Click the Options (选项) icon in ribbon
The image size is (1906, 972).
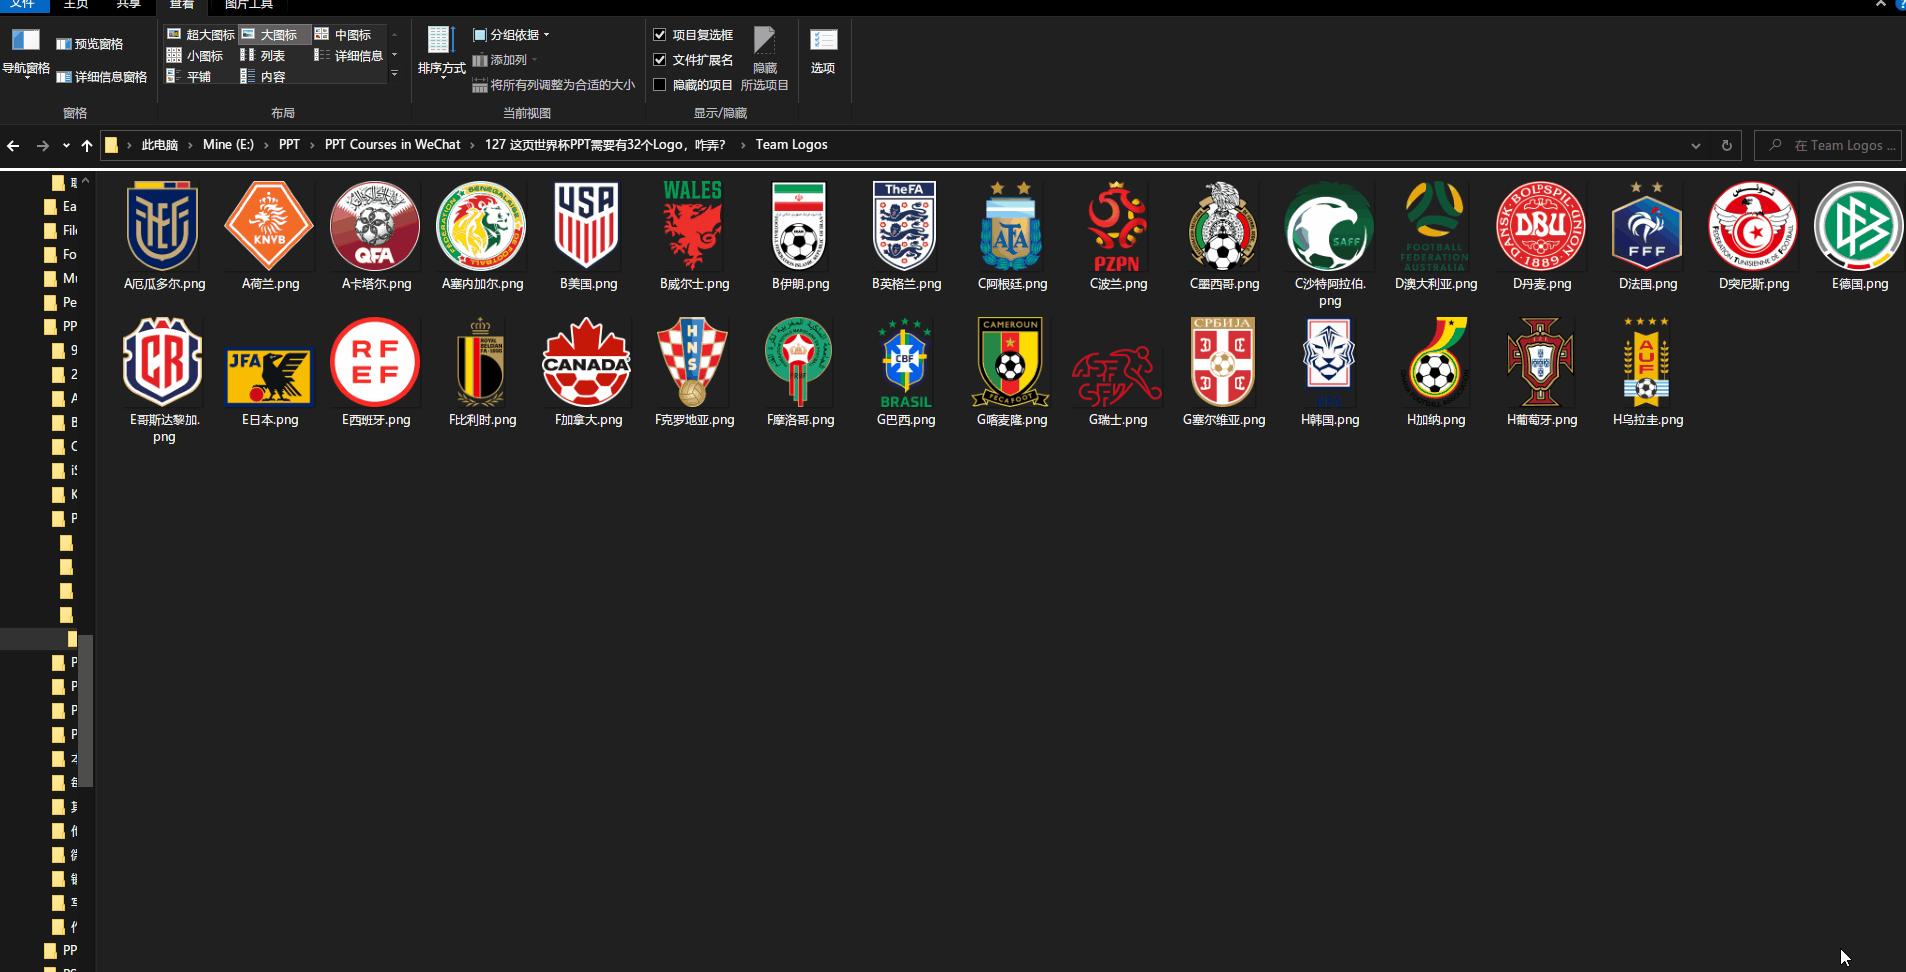[823, 50]
